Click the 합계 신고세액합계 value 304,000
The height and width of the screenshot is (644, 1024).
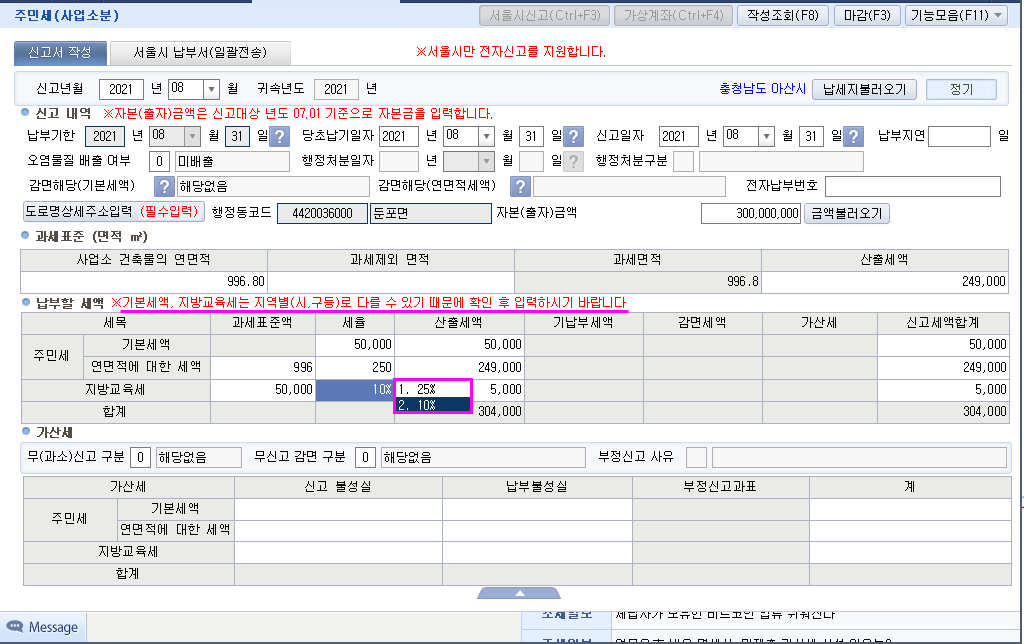tap(943, 412)
